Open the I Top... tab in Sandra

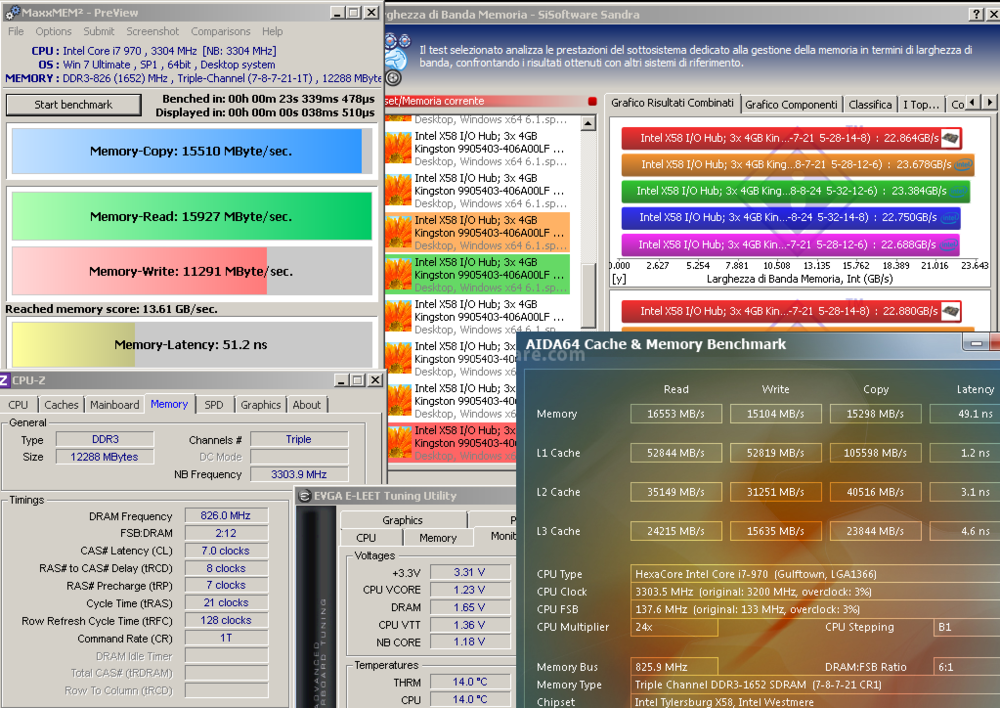[921, 105]
